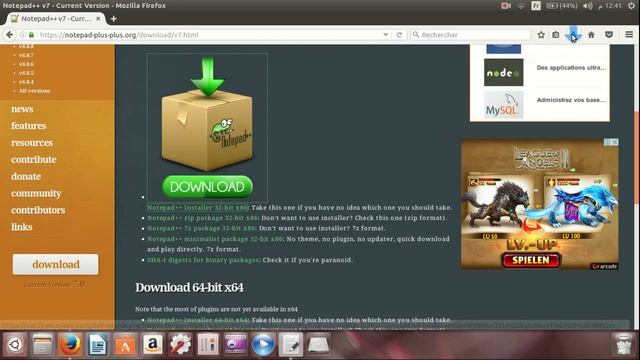Screen dimensions: 640x360
Task: Open System Settings gear-wrench dock icon
Action: coord(180,344)
